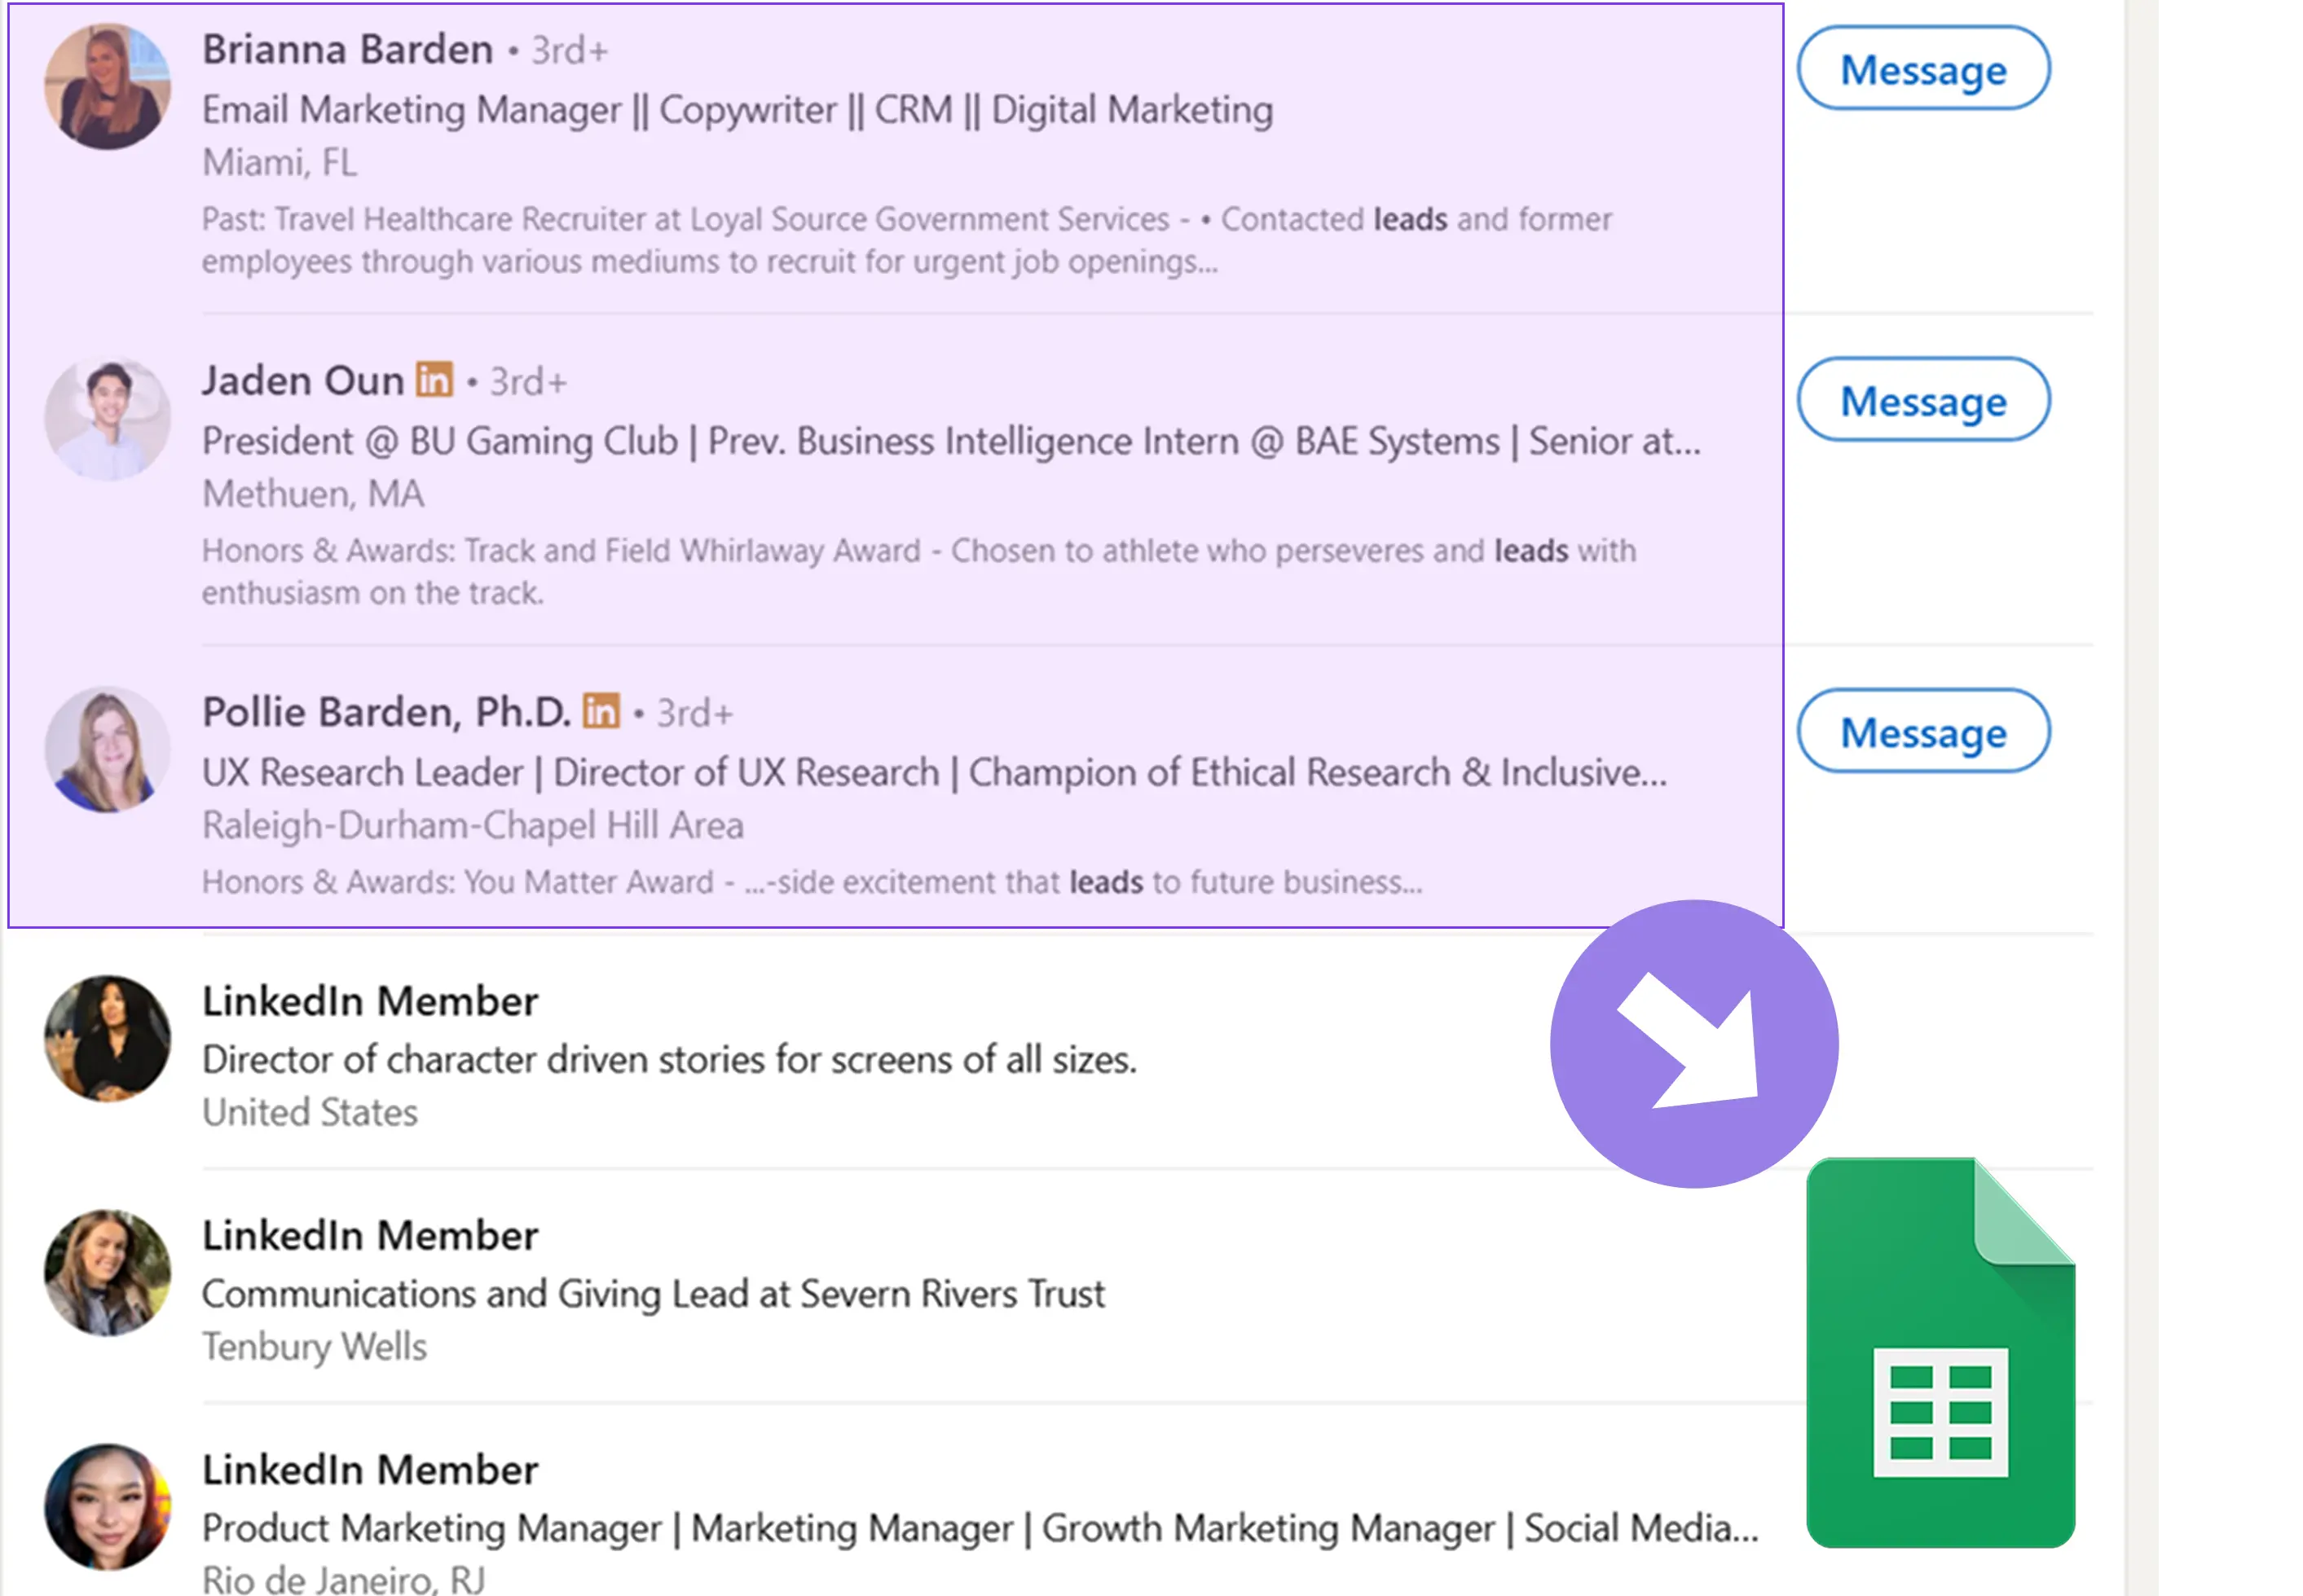Open LinkedIn Member located in United States
Viewport: 2303px width, 1596px height.
370,1001
